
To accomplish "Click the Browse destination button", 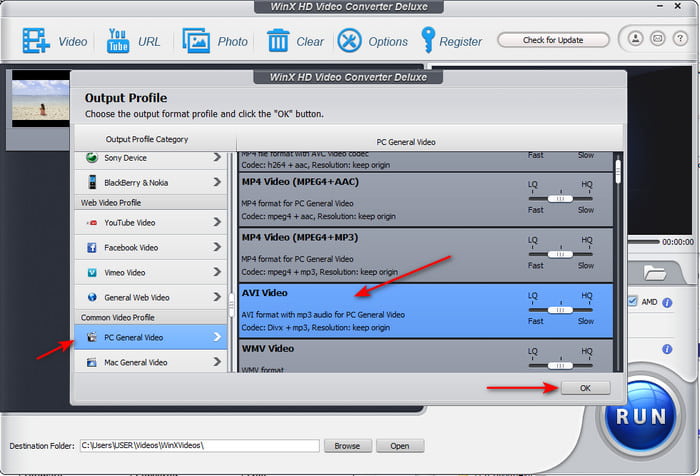I will (x=347, y=446).
